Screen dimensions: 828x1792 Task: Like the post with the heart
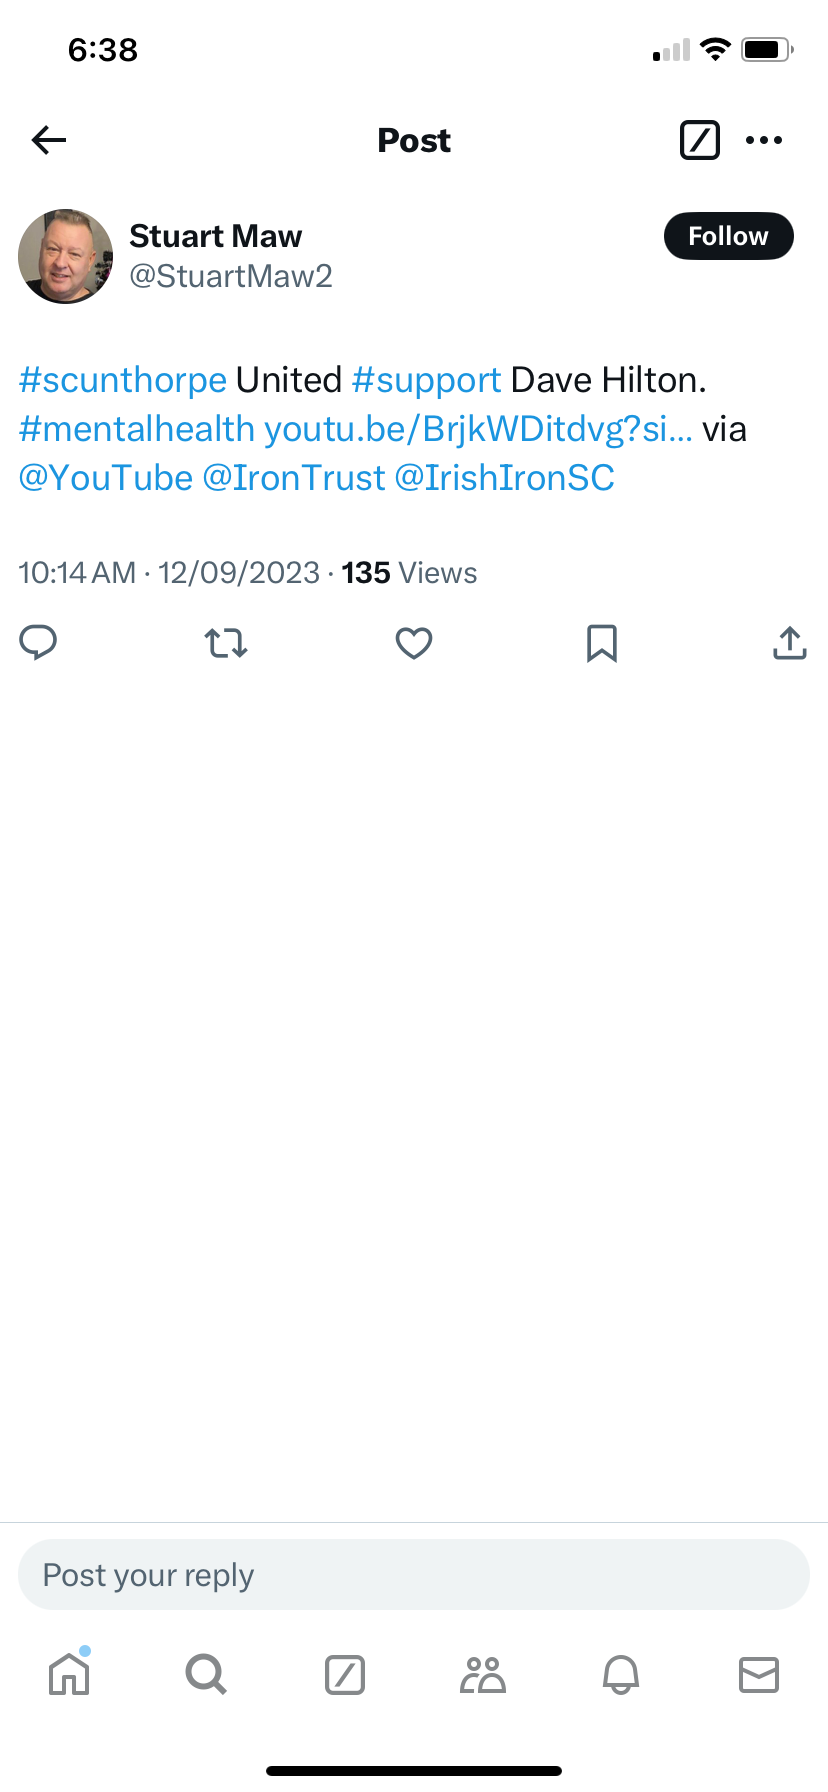[414, 643]
